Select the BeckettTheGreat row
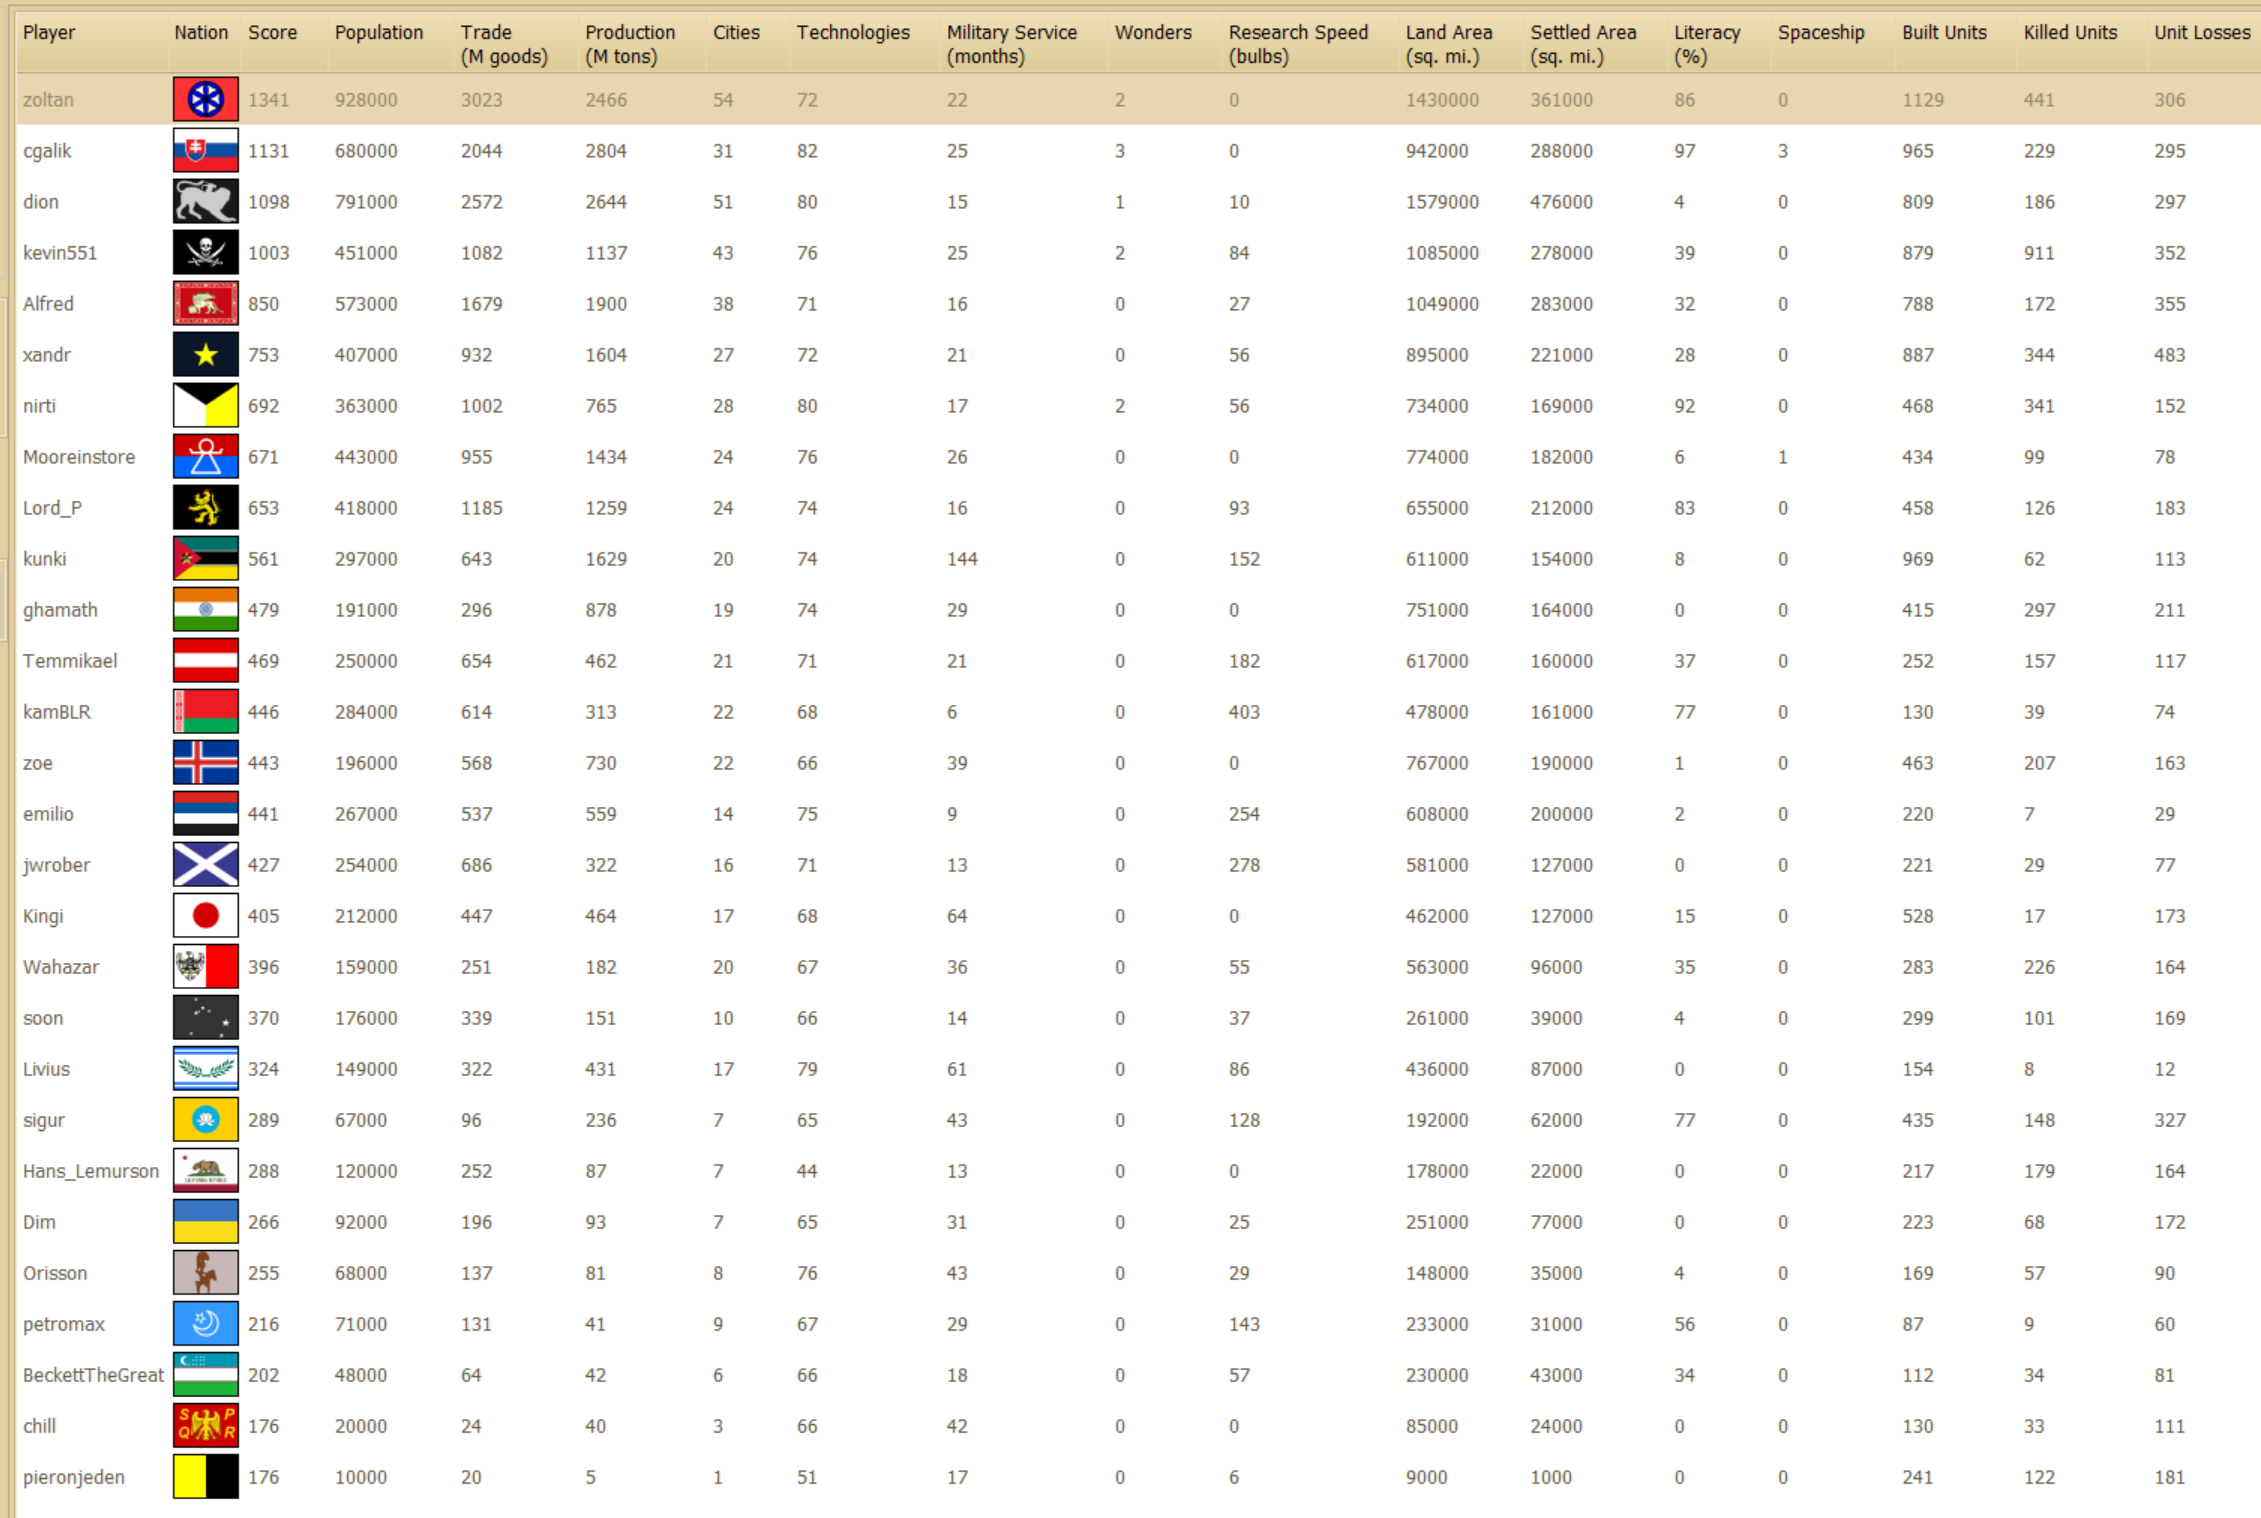2261x1518 pixels. (x=92, y=1375)
